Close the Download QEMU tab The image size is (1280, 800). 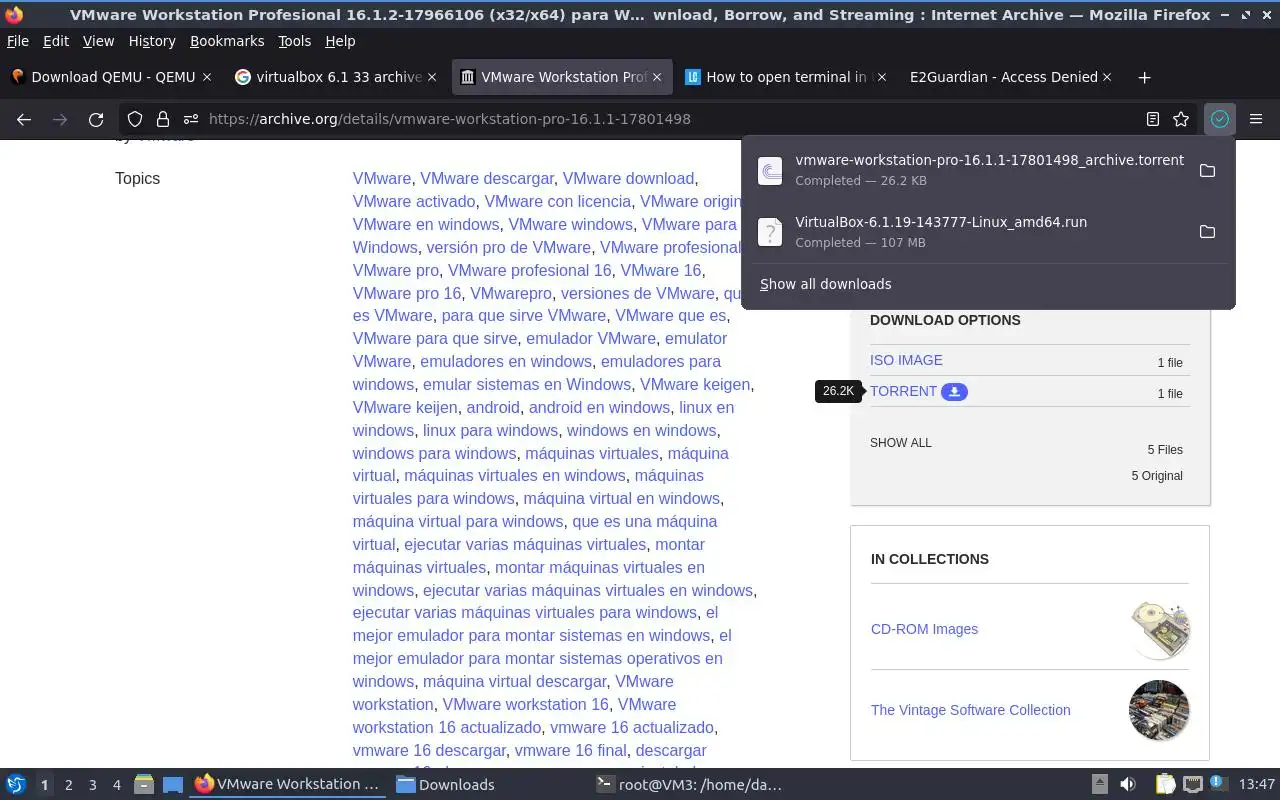207,77
